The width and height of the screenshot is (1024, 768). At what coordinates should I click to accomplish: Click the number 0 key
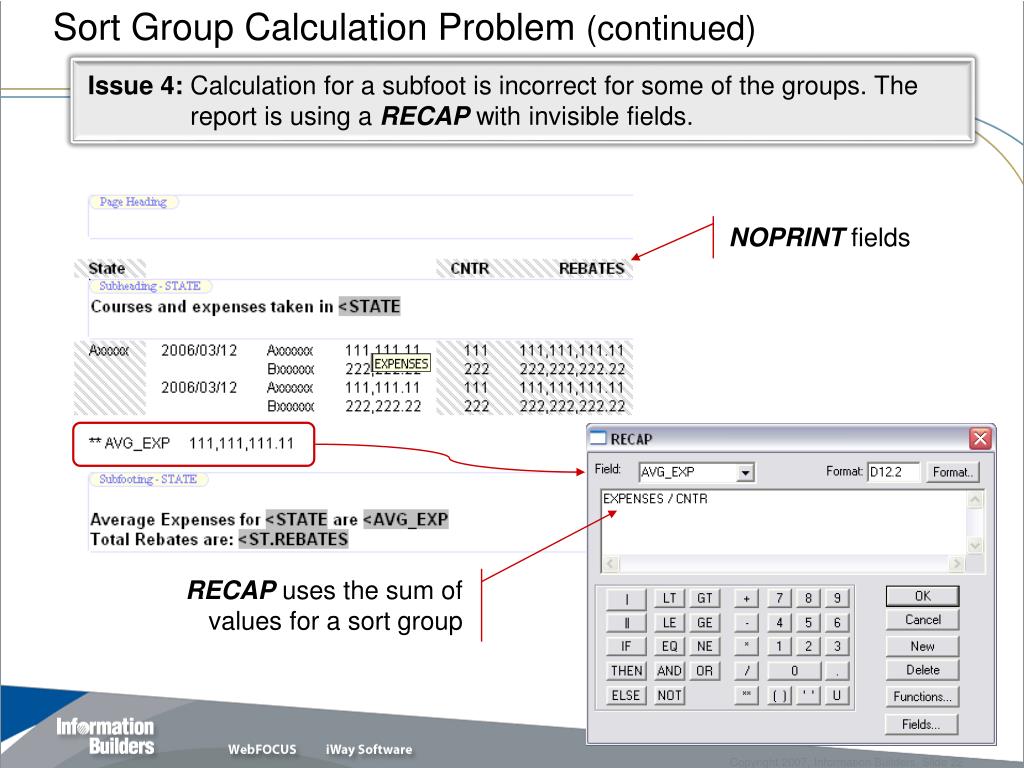pos(793,671)
